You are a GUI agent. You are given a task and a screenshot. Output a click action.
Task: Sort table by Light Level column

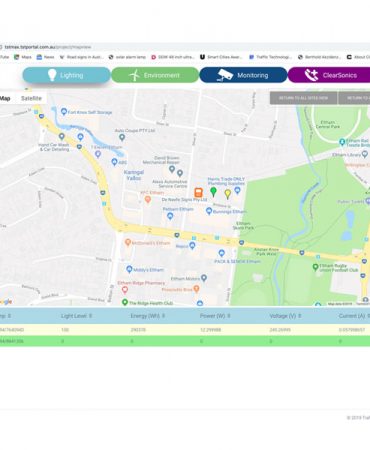click(x=76, y=316)
